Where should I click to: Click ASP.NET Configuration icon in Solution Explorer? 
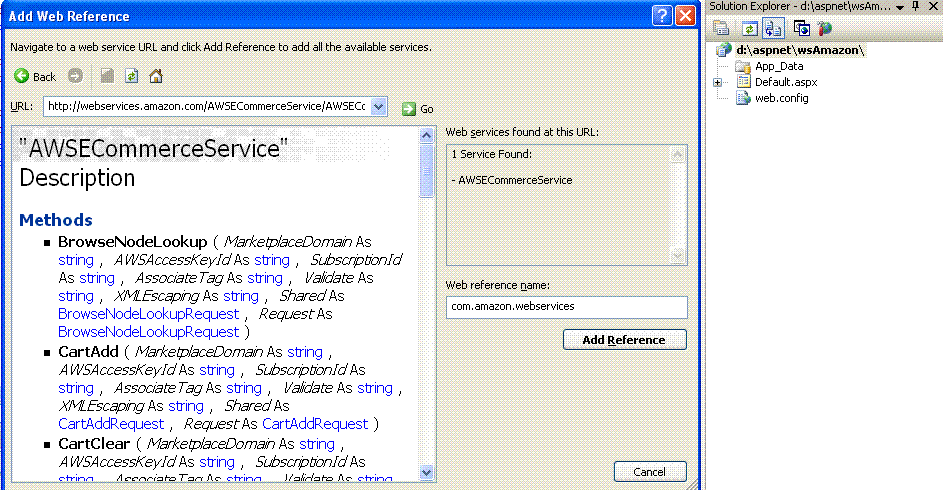point(825,28)
